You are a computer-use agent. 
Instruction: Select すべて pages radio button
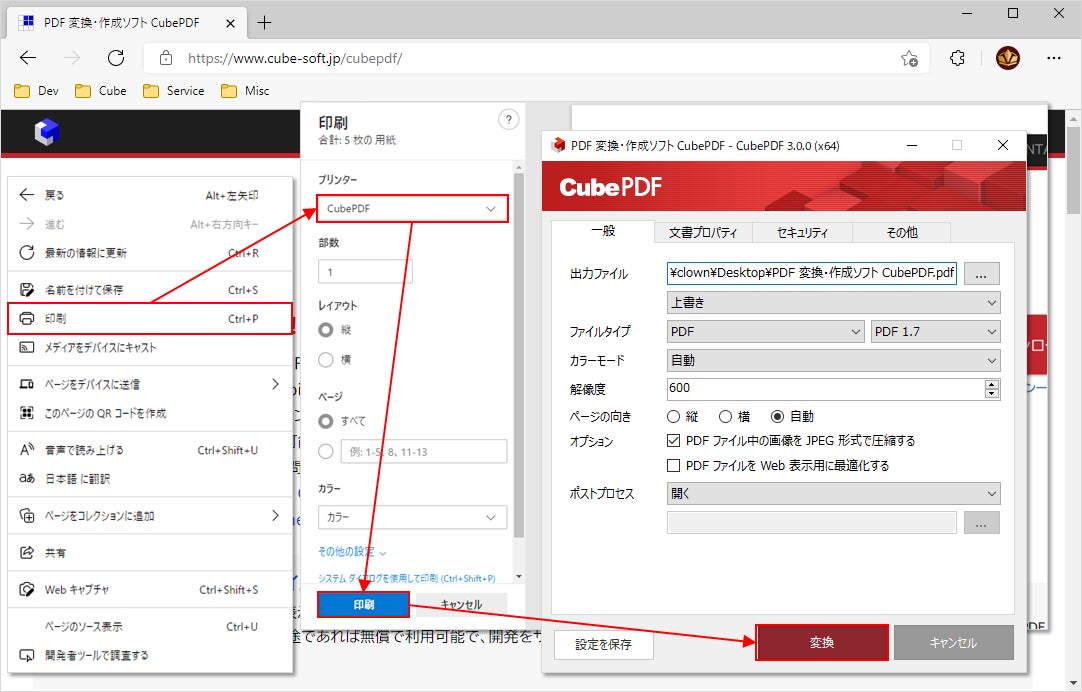coord(326,421)
